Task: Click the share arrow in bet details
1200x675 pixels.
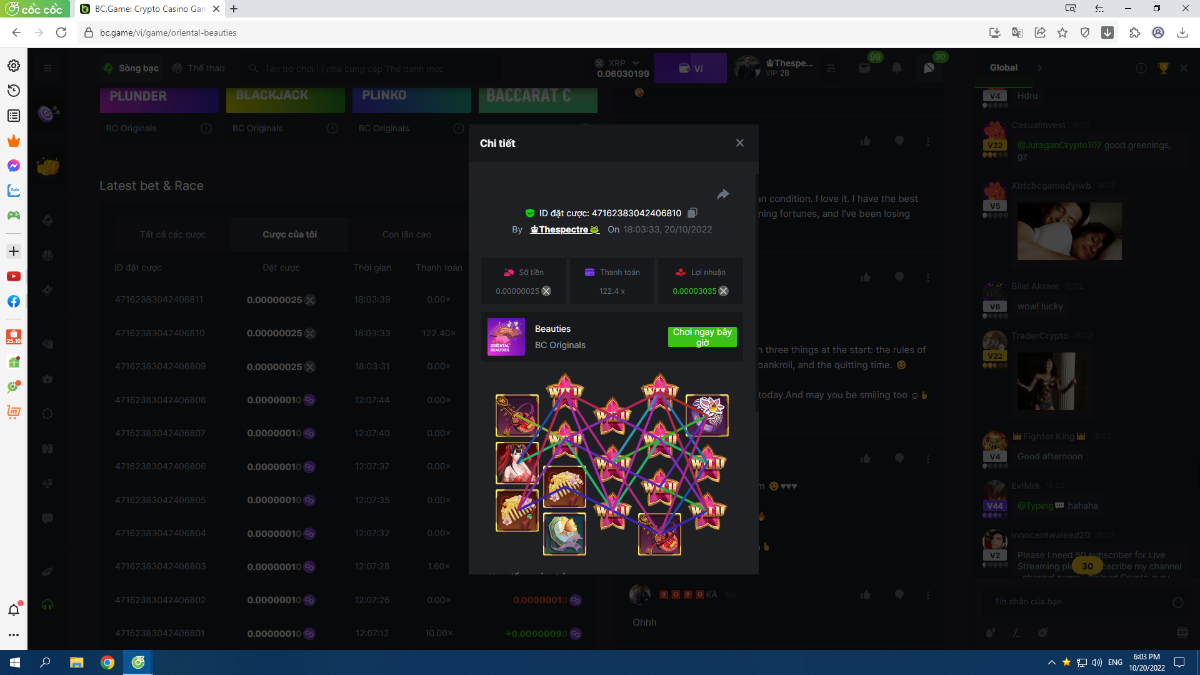Action: (x=723, y=194)
